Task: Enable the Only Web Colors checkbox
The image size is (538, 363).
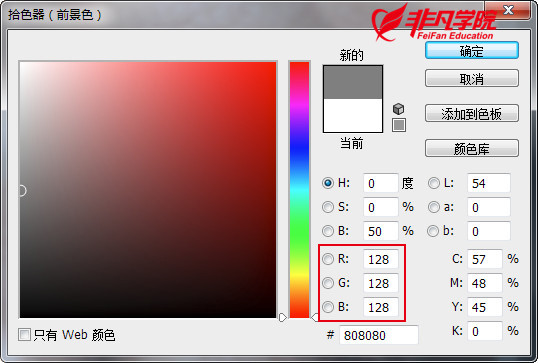Action: tap(24, 335)
